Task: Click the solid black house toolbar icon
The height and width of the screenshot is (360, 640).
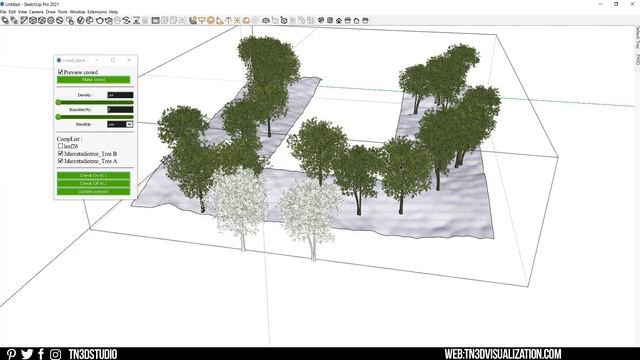Action: tap(338, 20)
